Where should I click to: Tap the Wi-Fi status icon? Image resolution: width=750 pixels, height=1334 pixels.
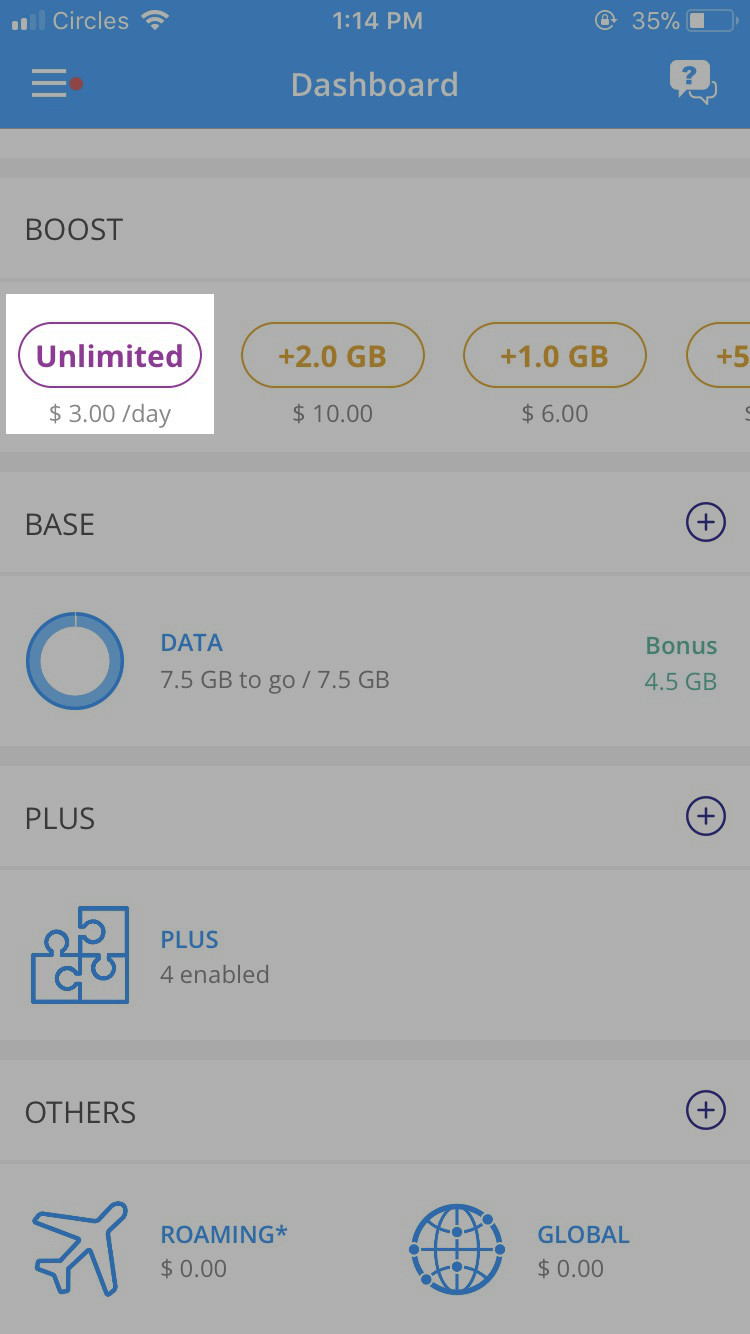(155, 20)
